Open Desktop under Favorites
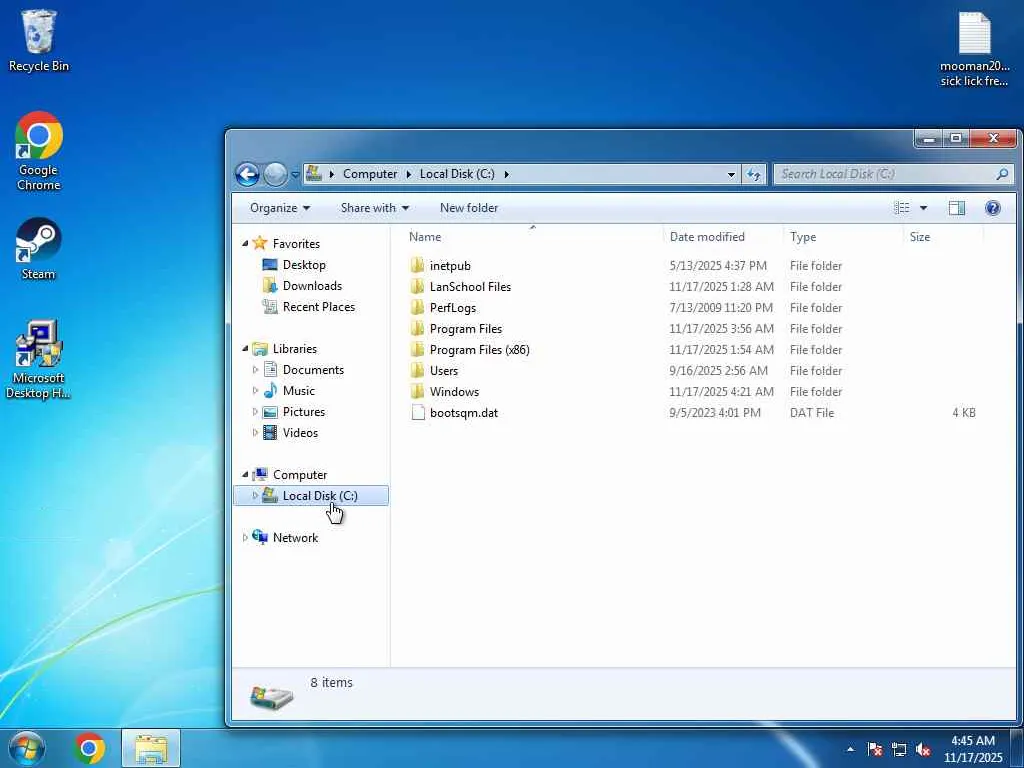 pyautogui.click(x=304, y=264)
